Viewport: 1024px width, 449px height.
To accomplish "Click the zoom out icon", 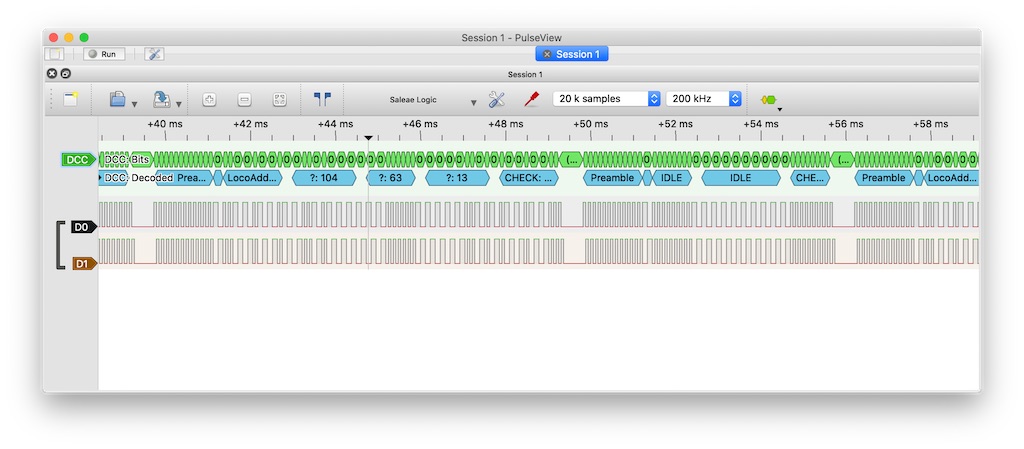I will point(244,99).
